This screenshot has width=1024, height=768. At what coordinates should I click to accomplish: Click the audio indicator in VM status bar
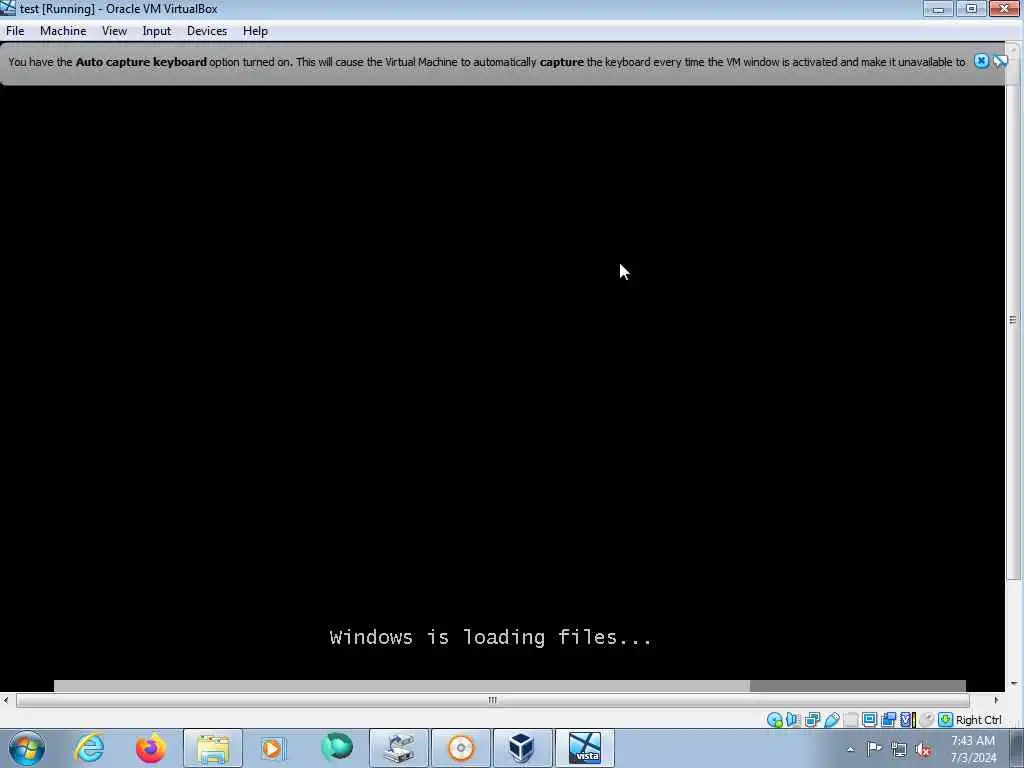click(x=793, y=720)
